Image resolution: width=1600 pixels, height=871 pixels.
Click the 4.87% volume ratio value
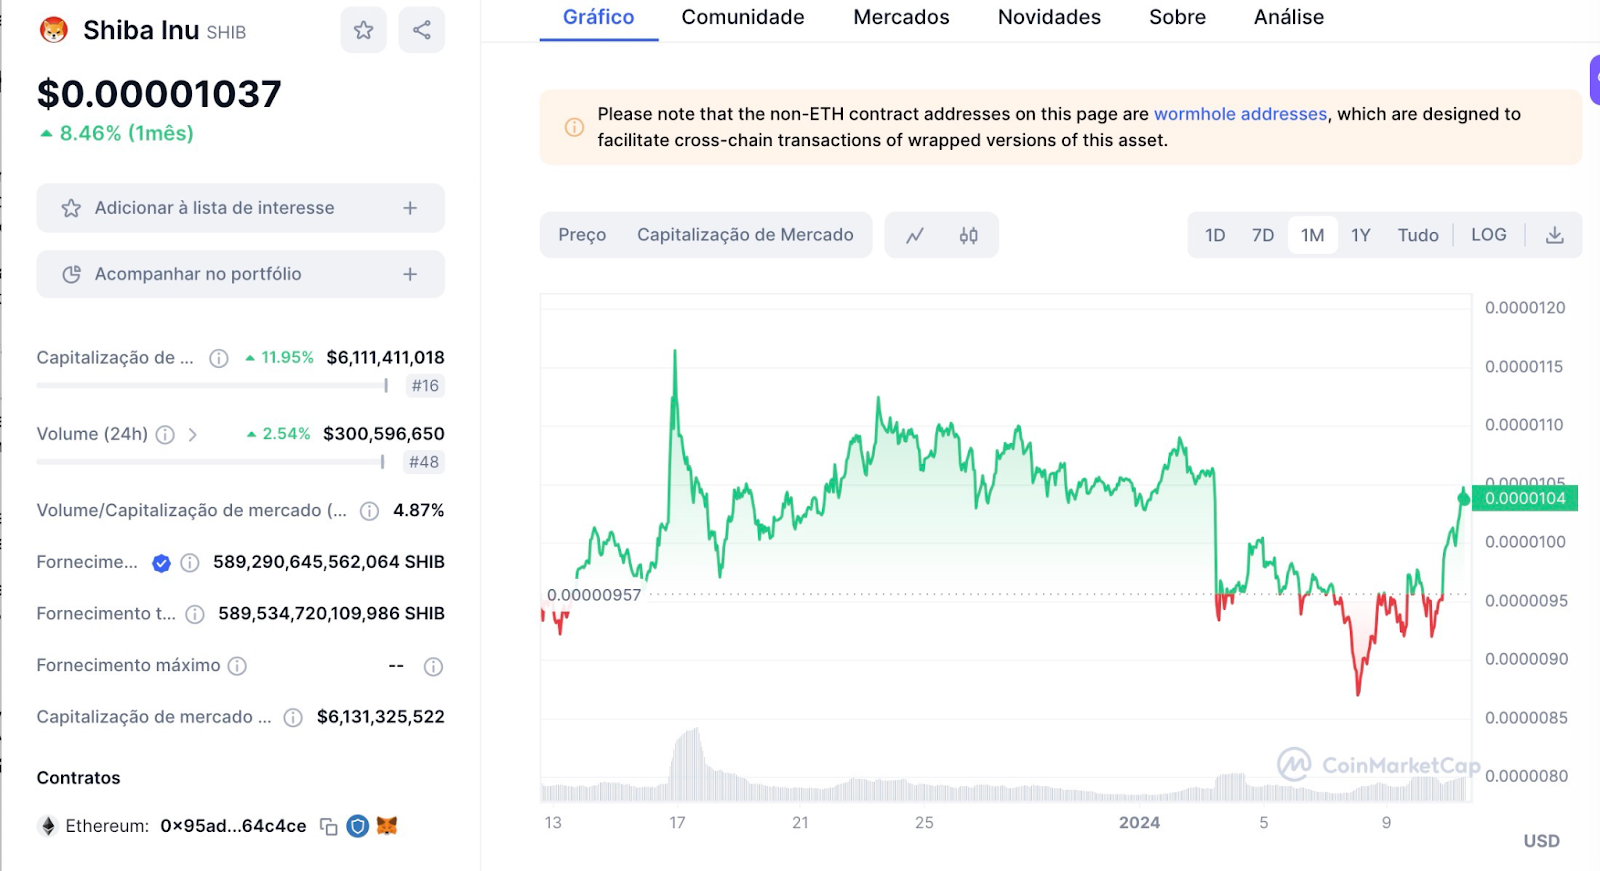(x=419, y=510)
